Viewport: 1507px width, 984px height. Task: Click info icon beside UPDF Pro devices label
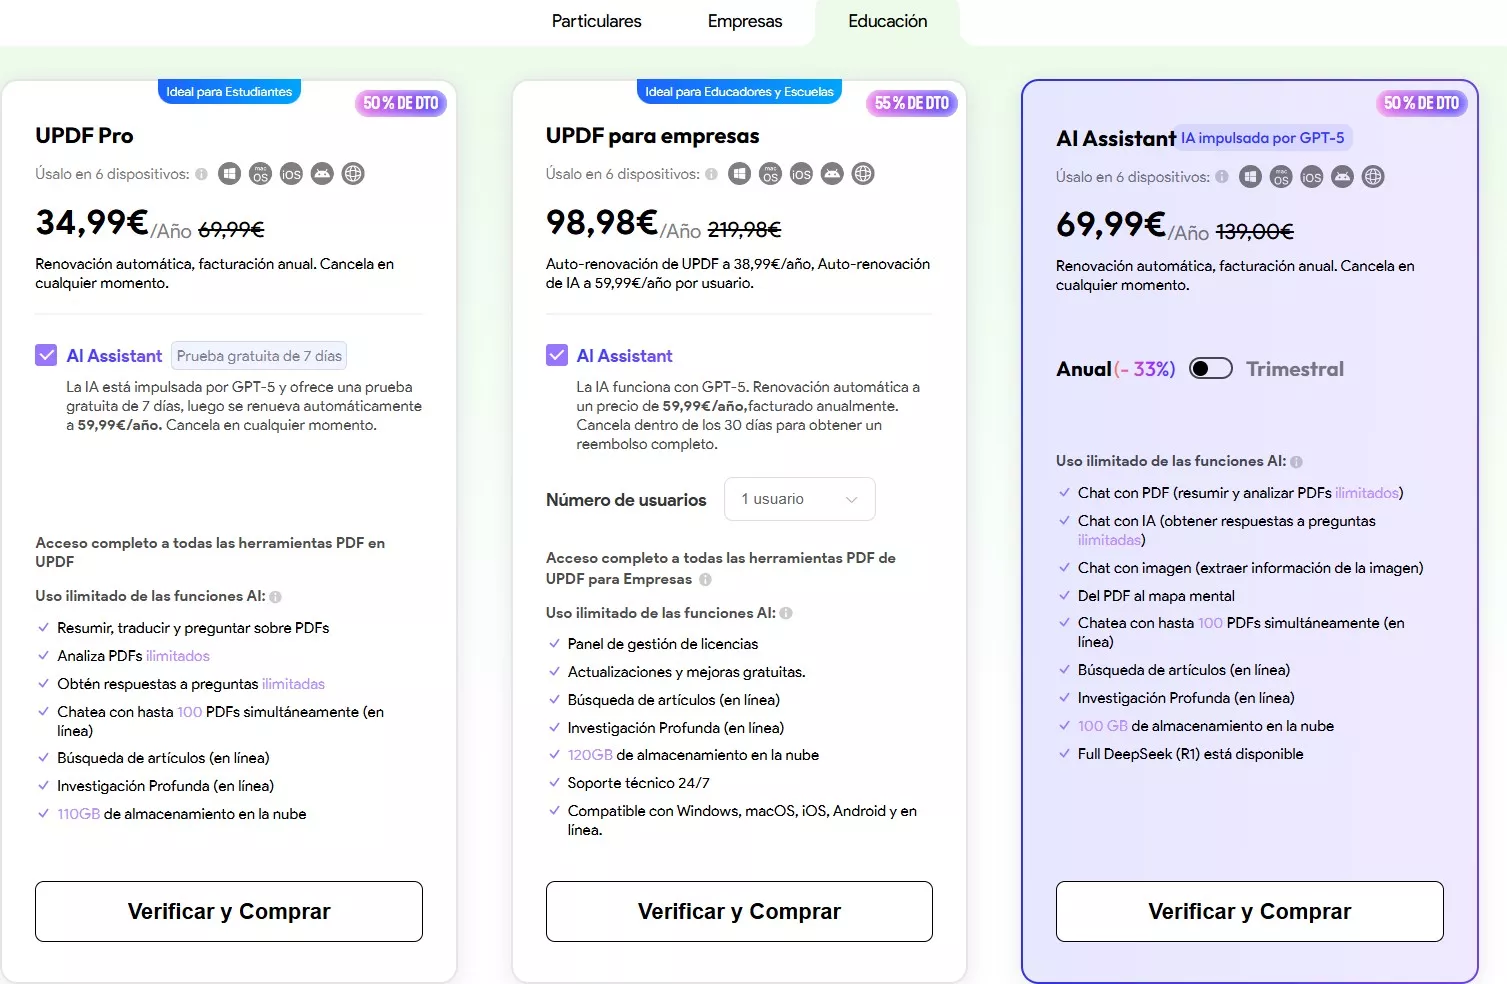click(x=202, y=174)
